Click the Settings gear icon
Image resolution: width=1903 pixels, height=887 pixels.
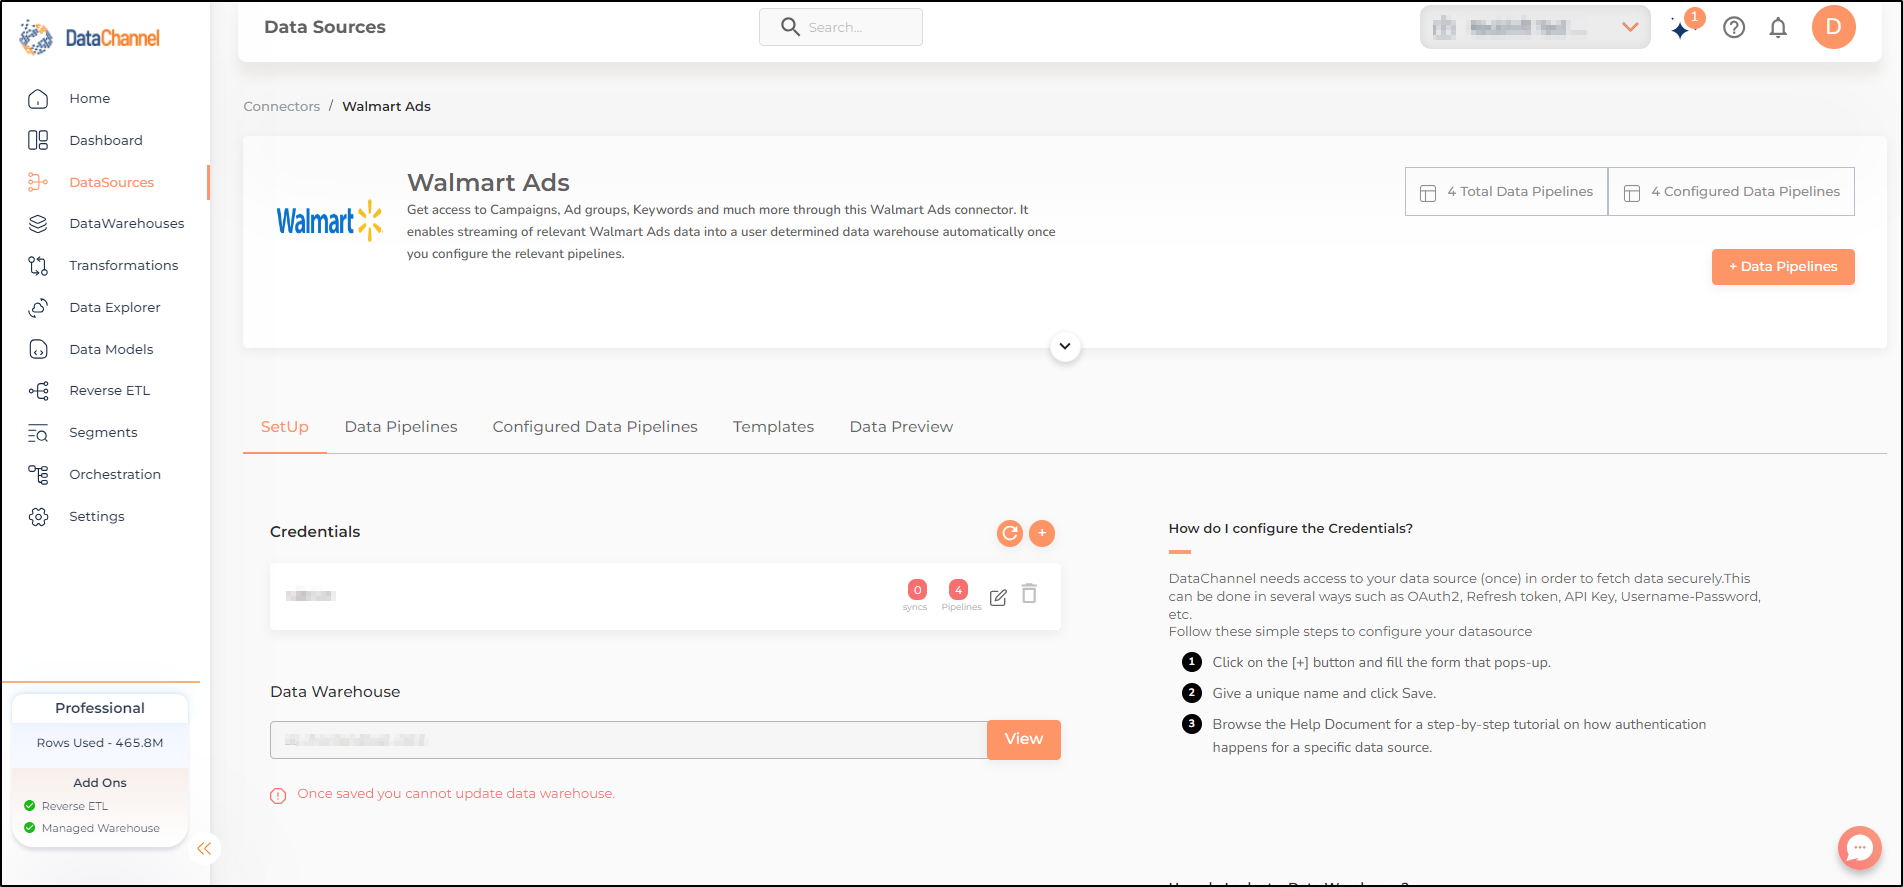(x=38, y=516)
